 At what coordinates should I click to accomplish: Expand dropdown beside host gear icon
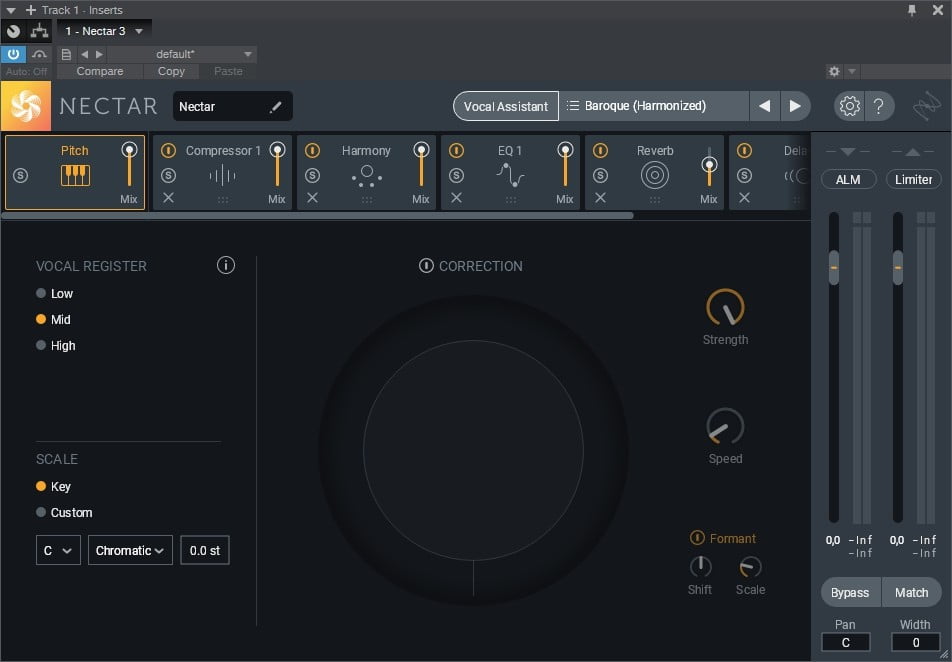pyautogui.click(x=852, y=72)
